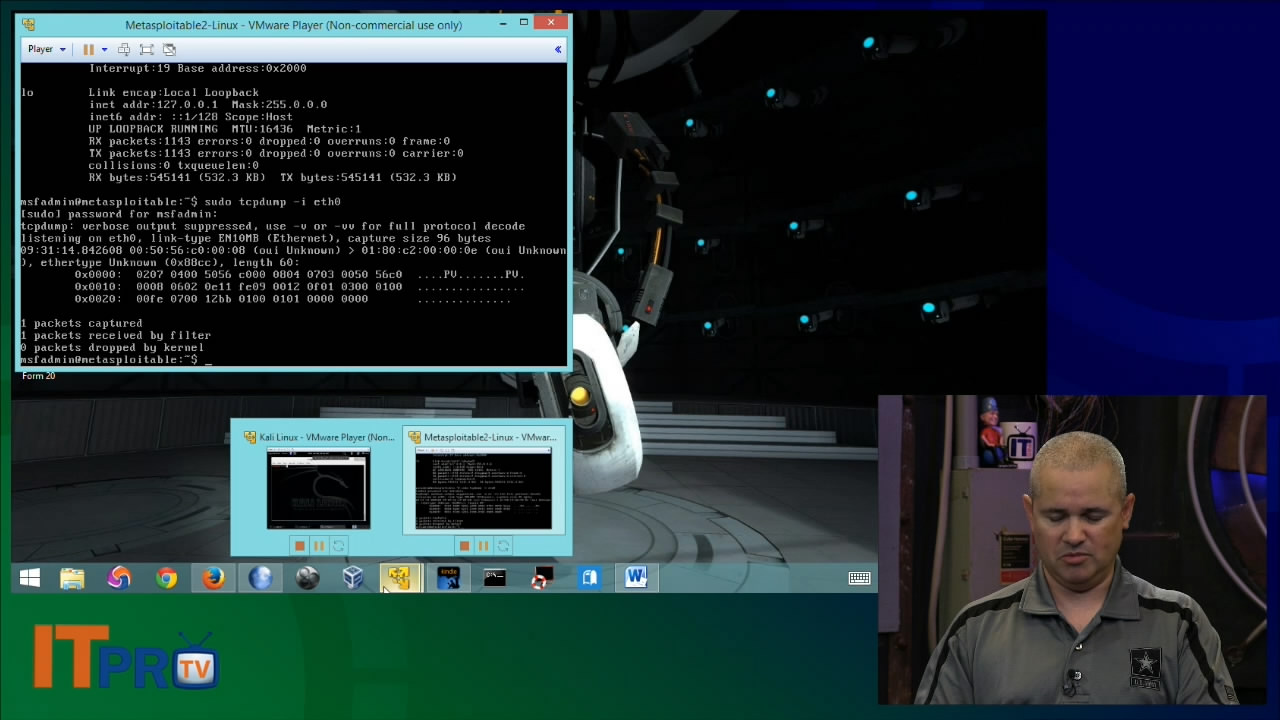Stop the Kali Linux VM from preview
The image size is (1280, 720).
coord(299,545)
